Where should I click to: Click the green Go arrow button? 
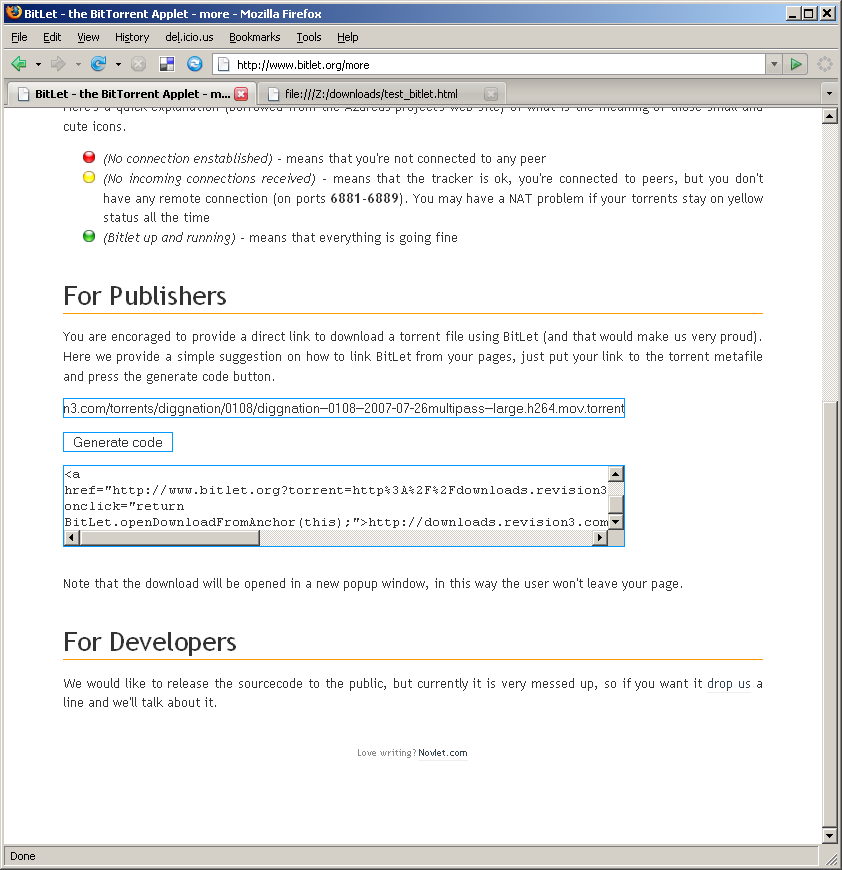[796, 64]
